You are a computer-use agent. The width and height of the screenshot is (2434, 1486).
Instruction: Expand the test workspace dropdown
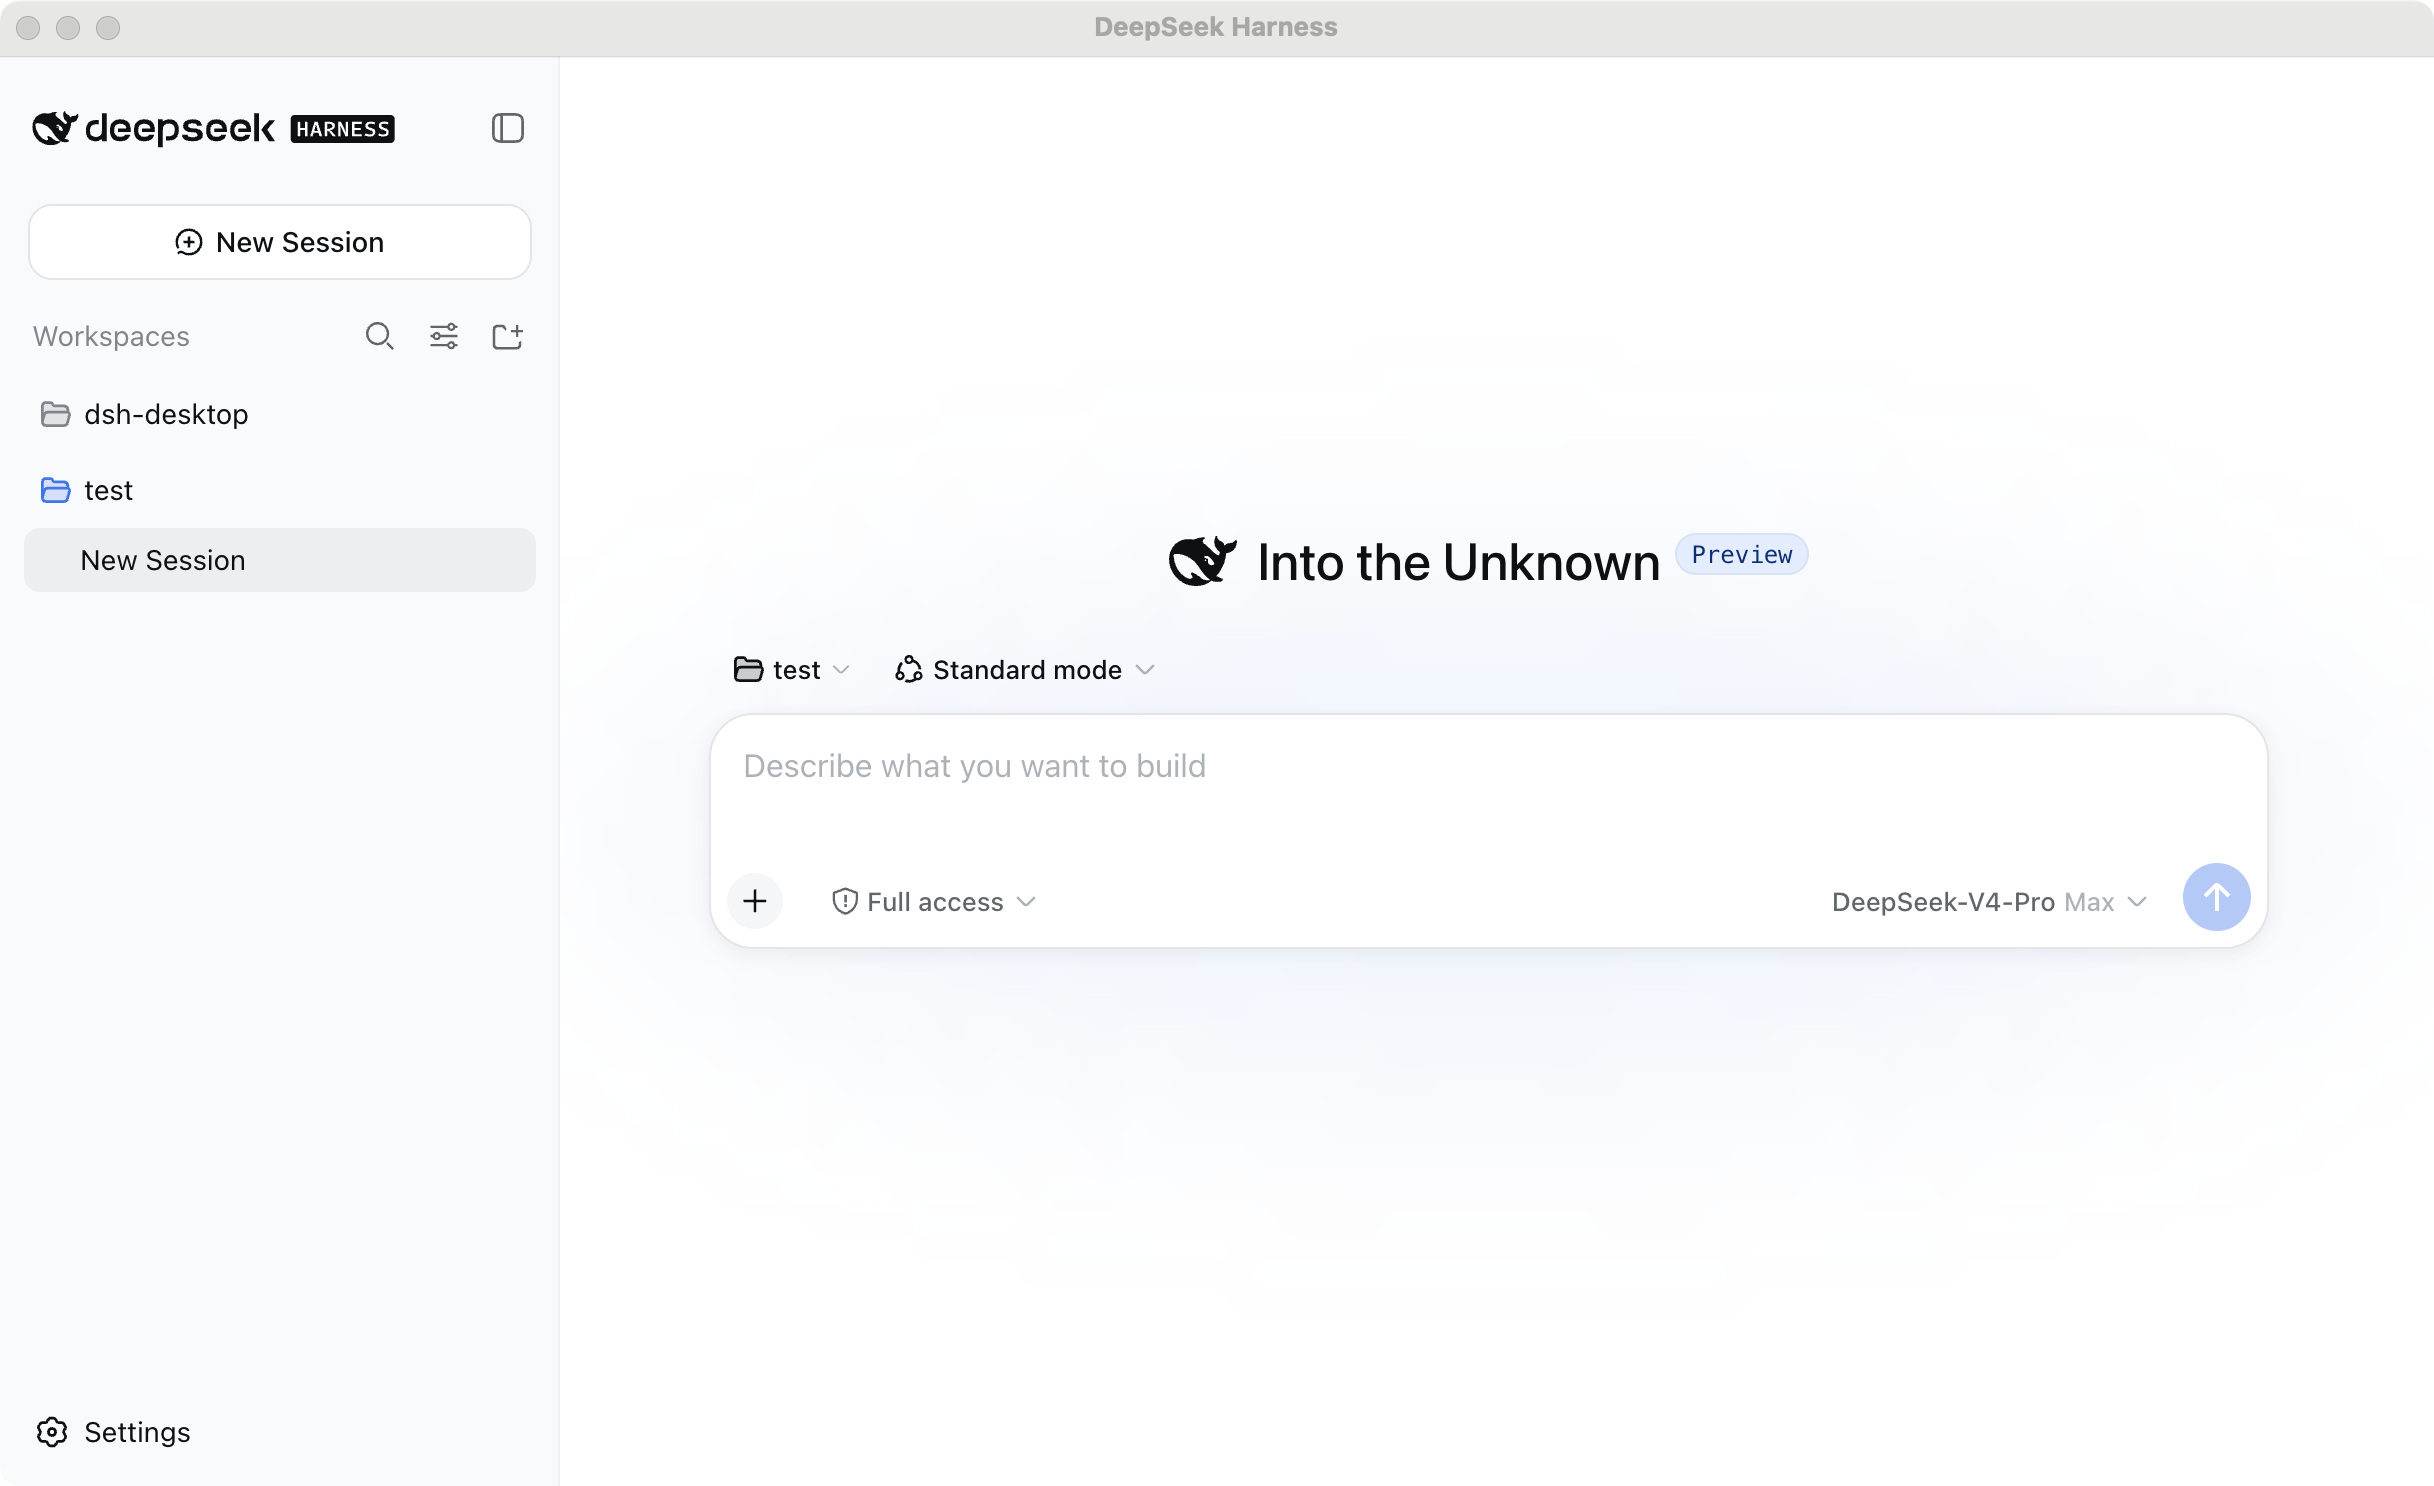pos(792,670)
